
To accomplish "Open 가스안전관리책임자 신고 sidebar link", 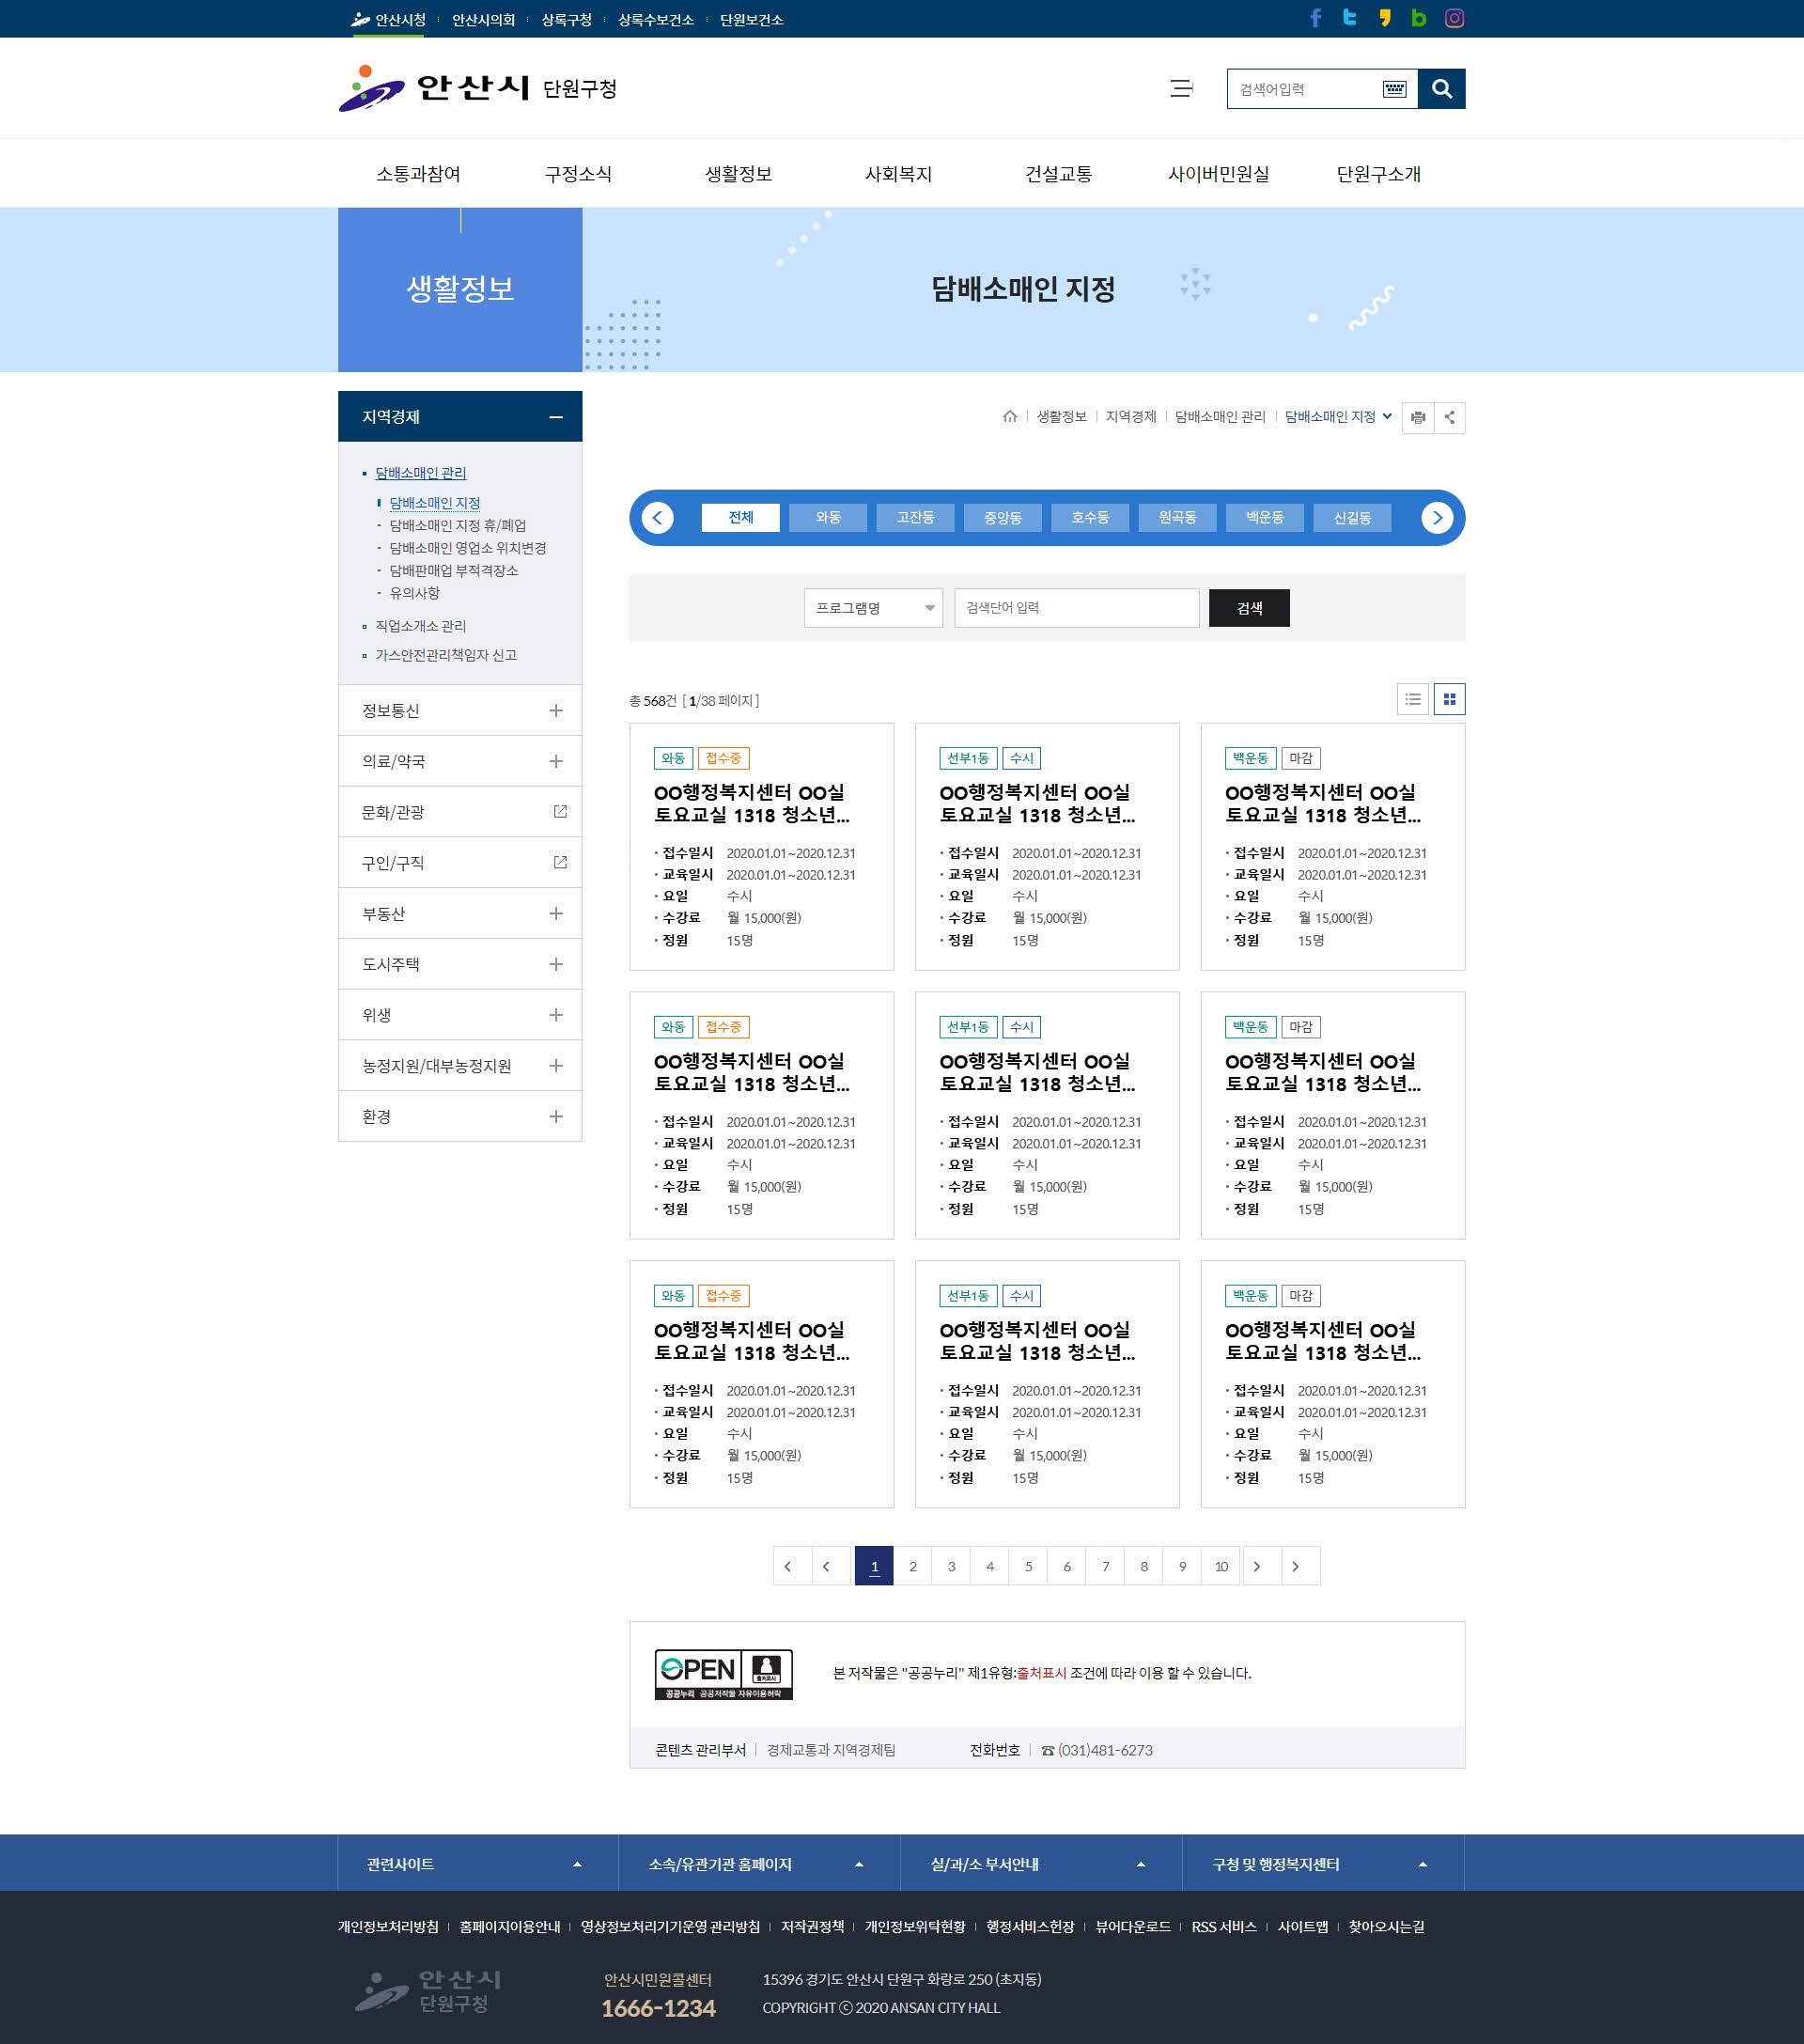I will (x=445, y=655).
